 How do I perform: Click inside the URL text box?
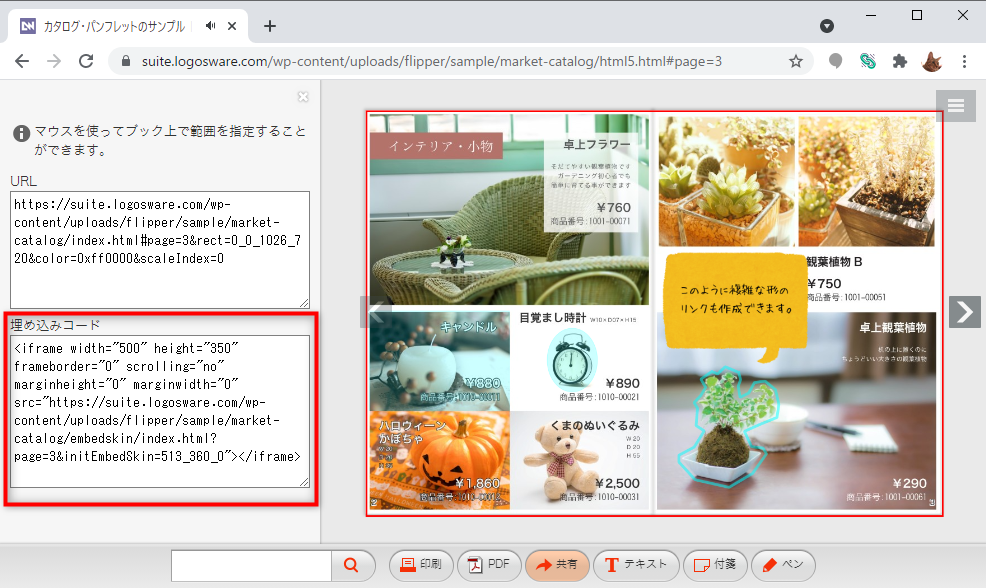[160, 249]
